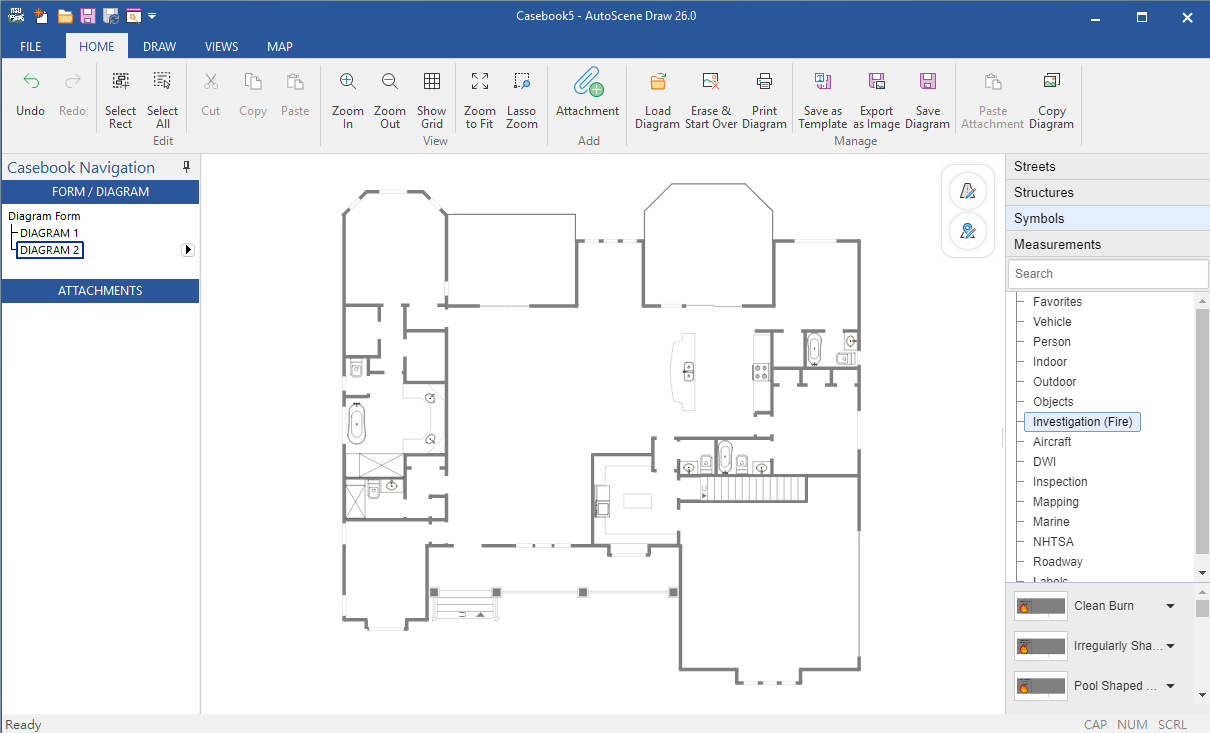Click the symbols Search field
Viewport: 1210px width, 733px height.
(x=1108, y=273)
